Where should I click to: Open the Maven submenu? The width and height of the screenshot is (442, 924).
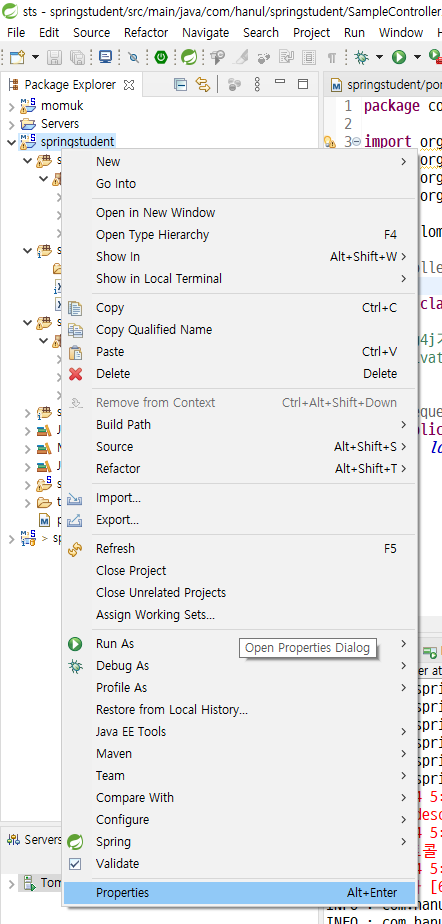pos(238,754)
